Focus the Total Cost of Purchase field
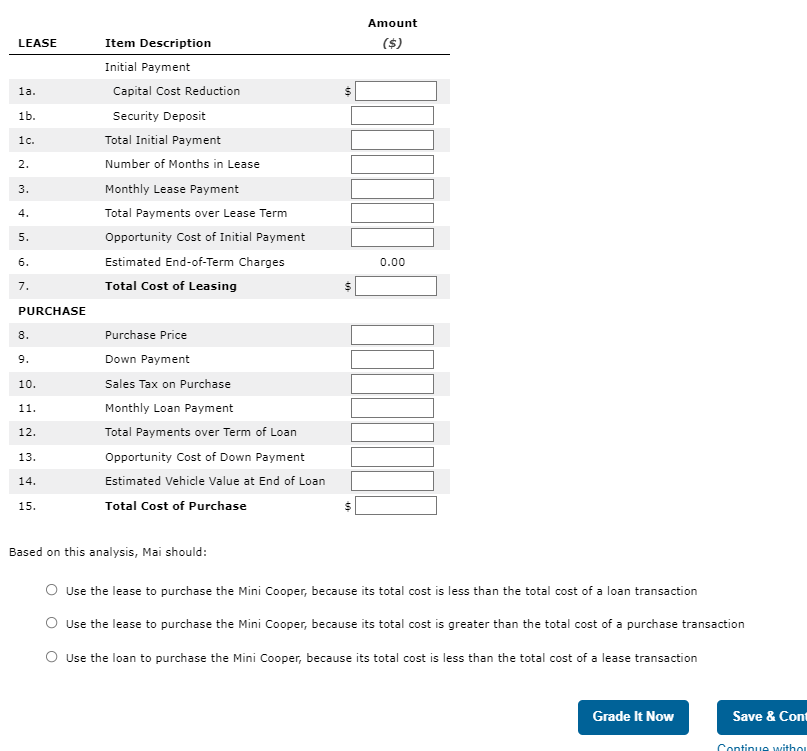The width and height of the screenshot is (807, 751). coord(396,505)
